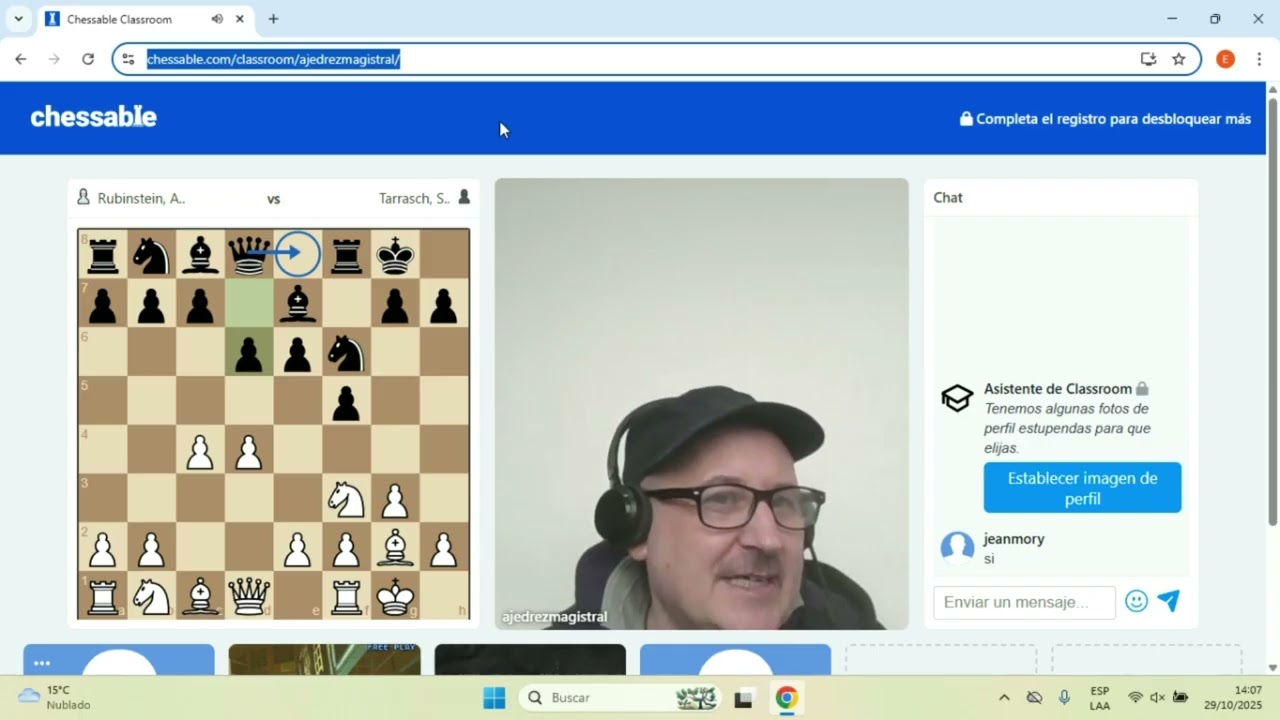This screenshot has width=1280, height=720.
Task: Click the 'FREE PLAY' participant thumbnail
Action: [324, 659]
